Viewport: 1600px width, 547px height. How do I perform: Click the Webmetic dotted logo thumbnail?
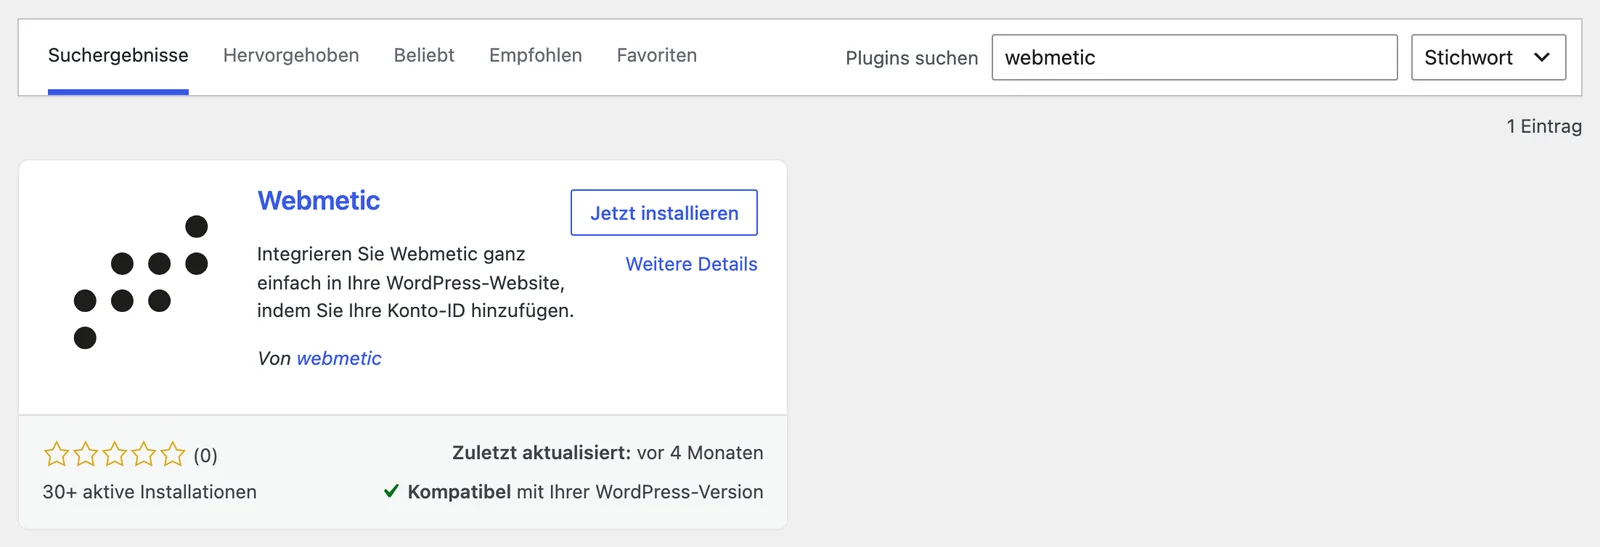pyautogui.click(x=141, y=282)
